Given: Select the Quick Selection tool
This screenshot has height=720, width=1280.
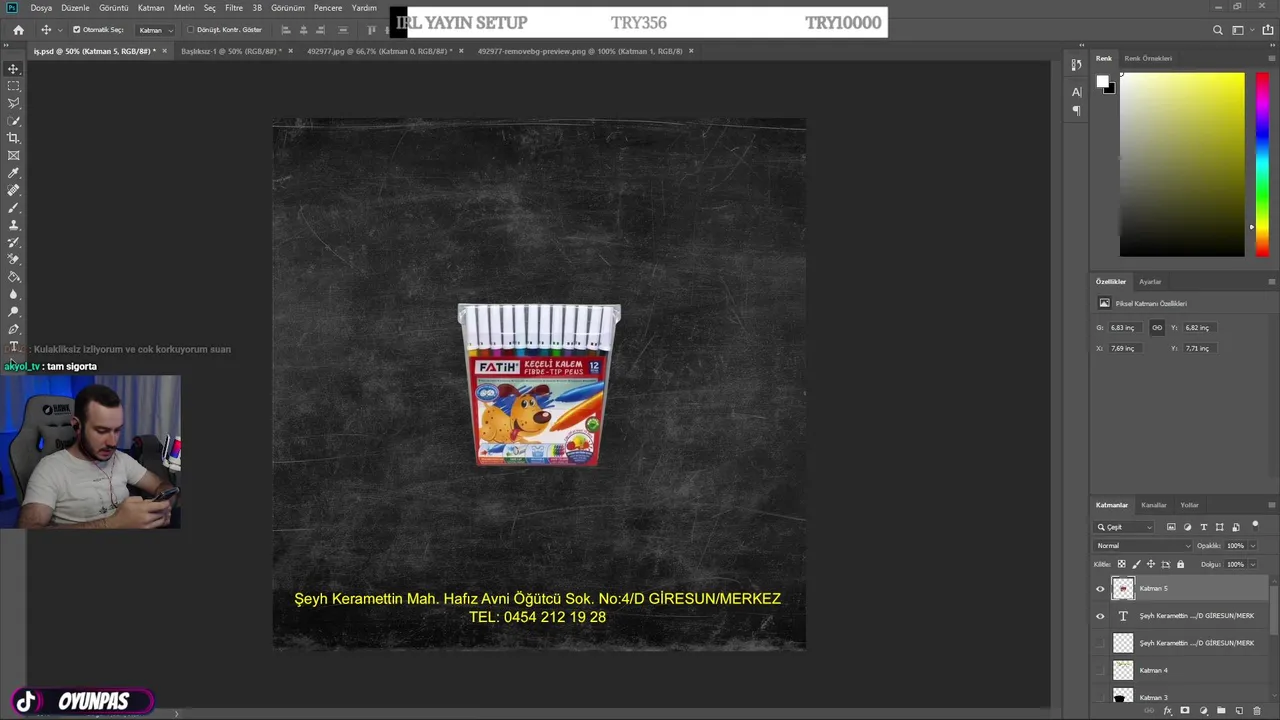Looking at the screenshot, I should 14,121.
